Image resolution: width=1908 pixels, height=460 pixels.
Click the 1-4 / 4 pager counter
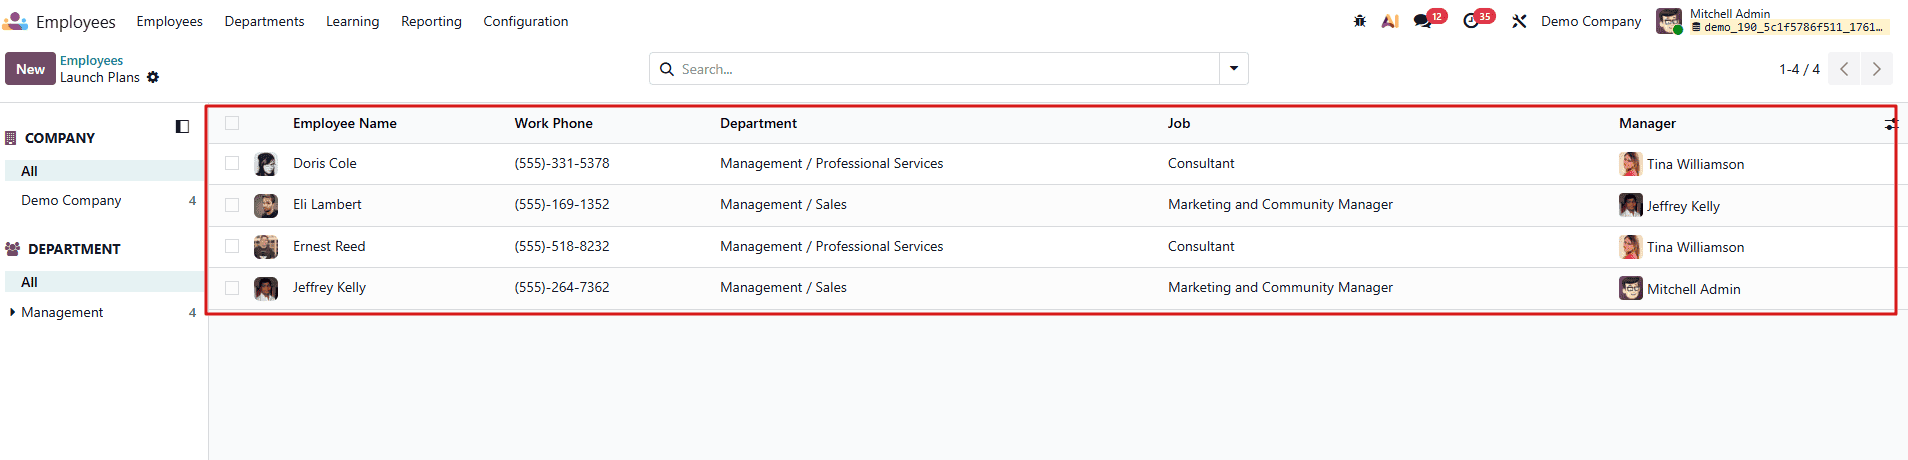[x=1799, y=69]
